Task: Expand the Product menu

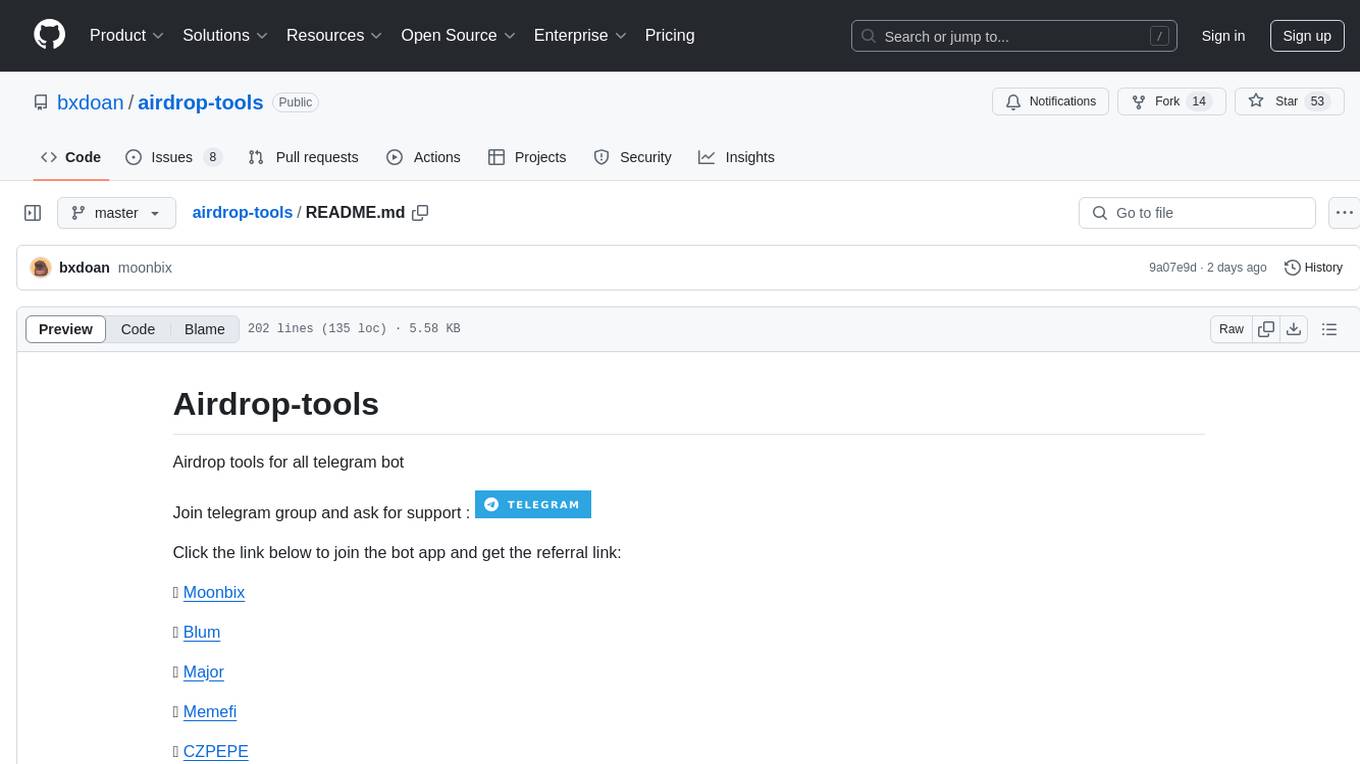Action: click(x=127, y=35)
